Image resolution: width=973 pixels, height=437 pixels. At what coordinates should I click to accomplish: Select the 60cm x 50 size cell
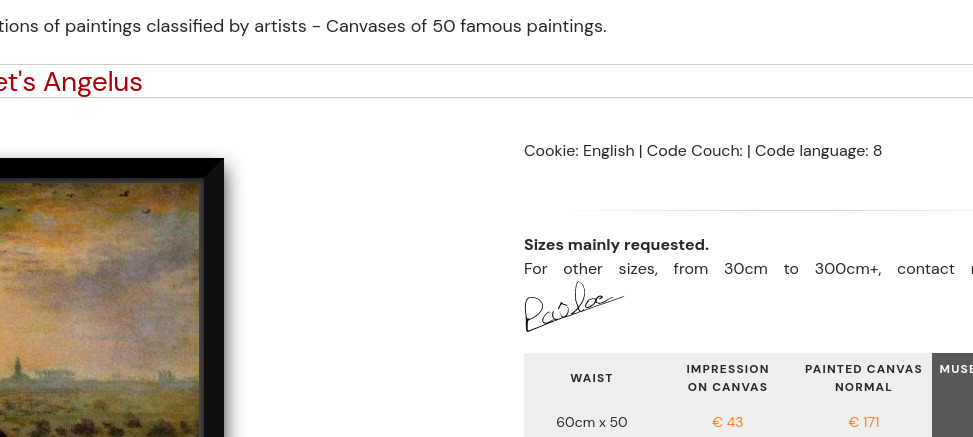591,423
